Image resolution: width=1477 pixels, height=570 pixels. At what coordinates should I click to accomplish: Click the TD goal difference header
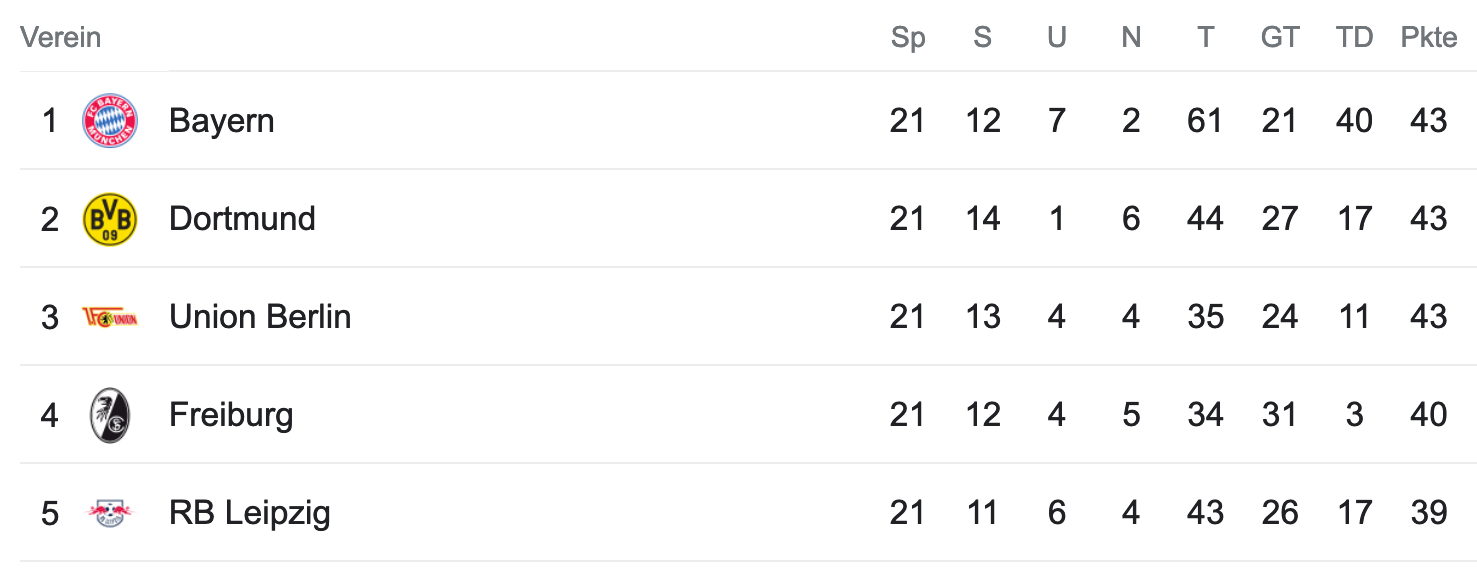pyautogui.click(x=1354, y=37)
